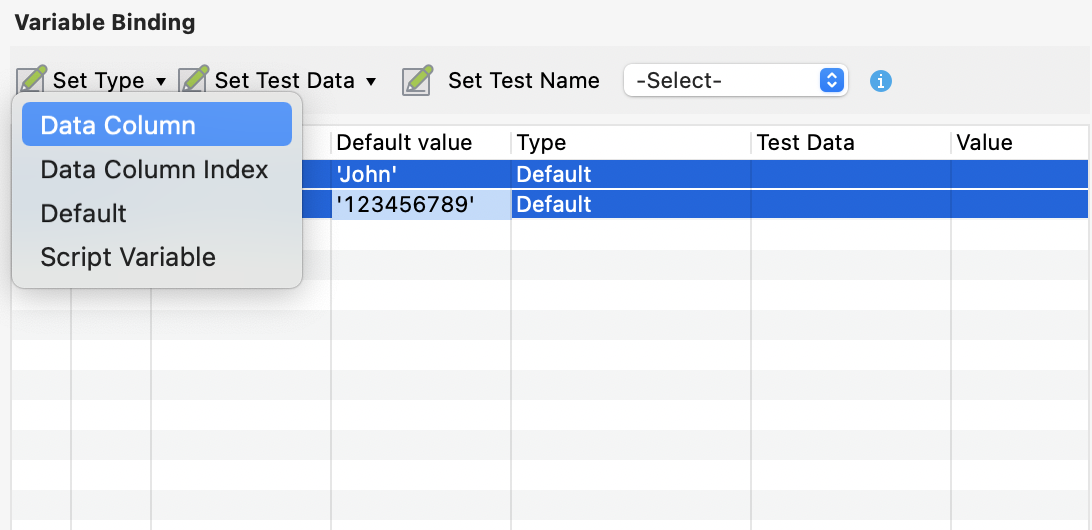Select the '123456789' default value cell
This screenshot has height=530, width=1092.
(420, 204)
